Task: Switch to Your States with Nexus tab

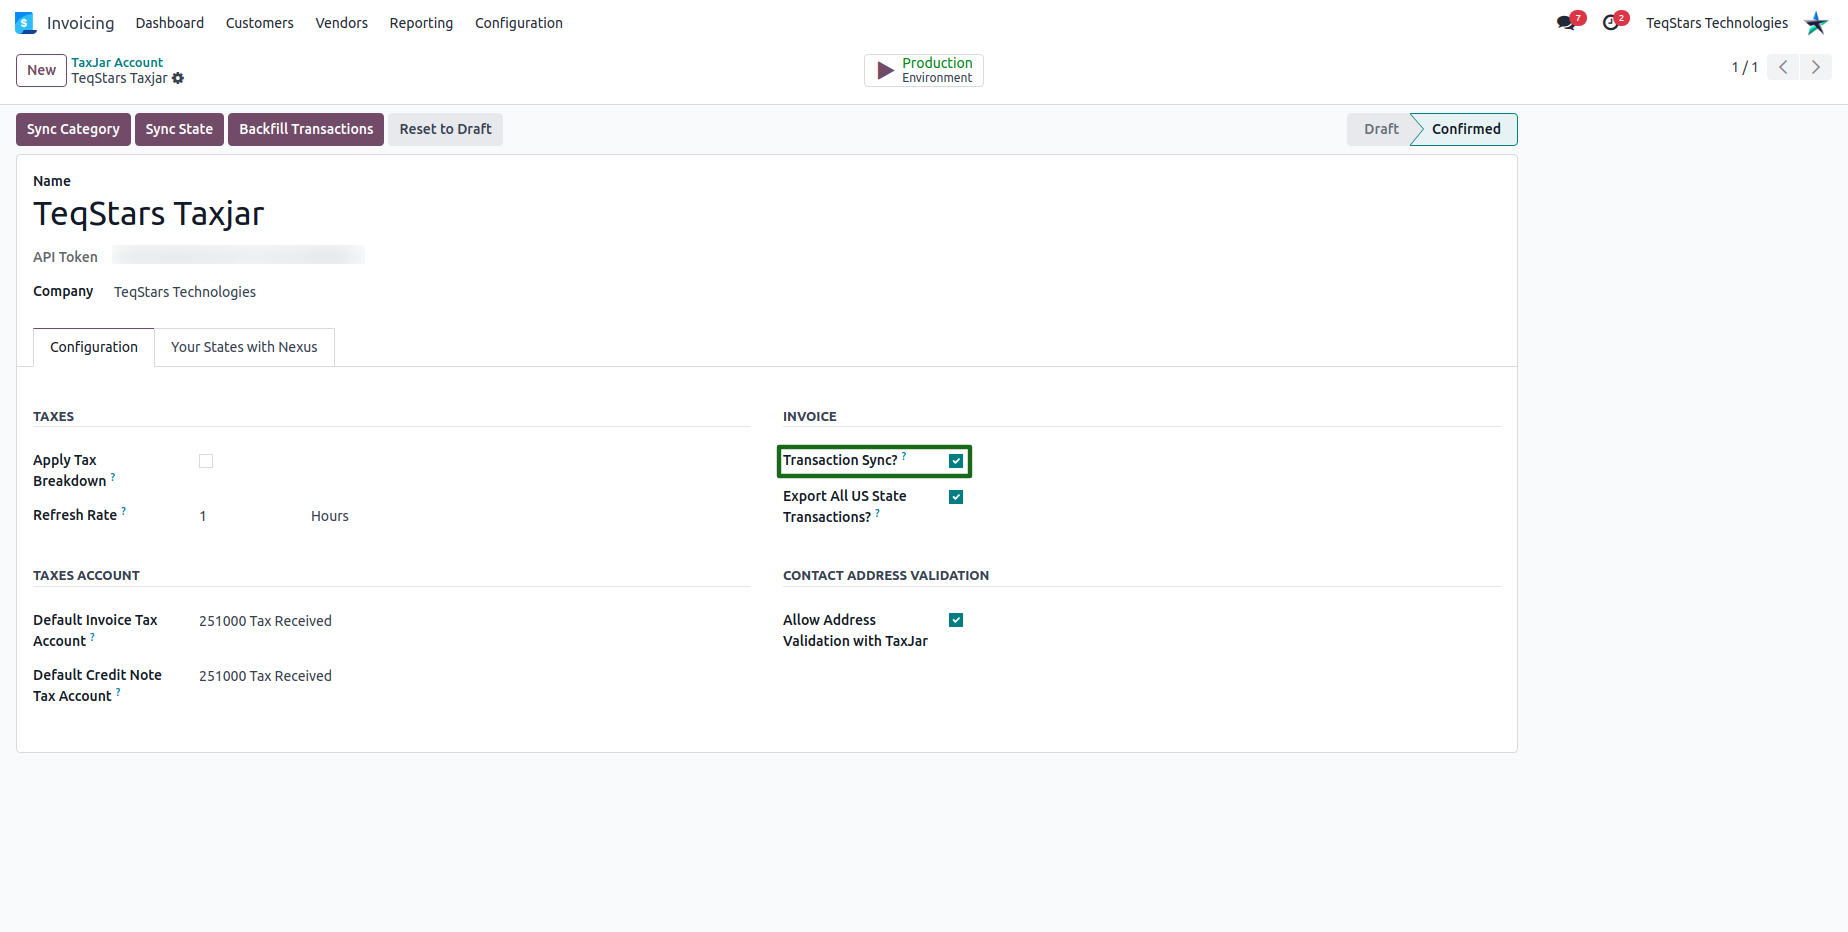Action: (244, 347)
